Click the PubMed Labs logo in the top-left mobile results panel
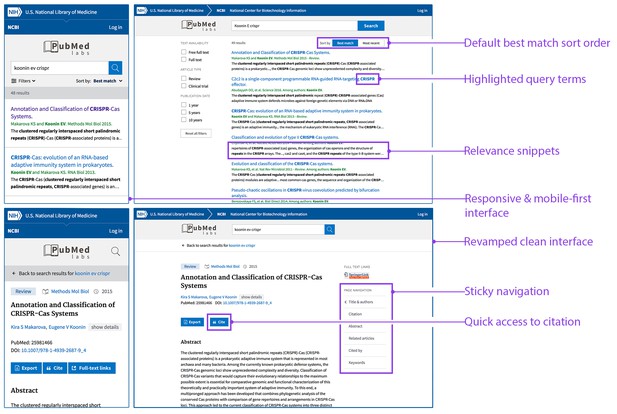 coord(67,48)
